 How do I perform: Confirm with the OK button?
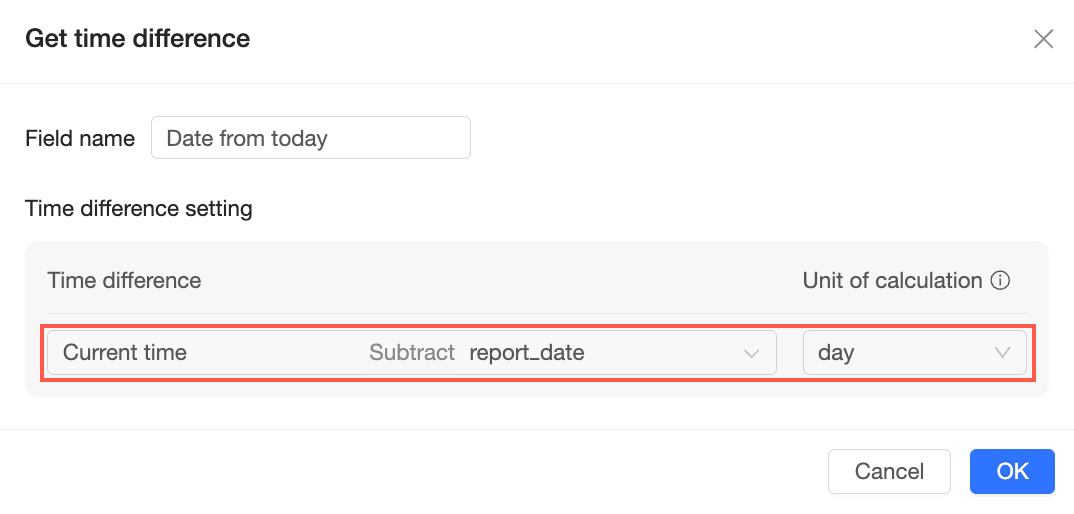pyautogui.click(x=1012, y=471)
